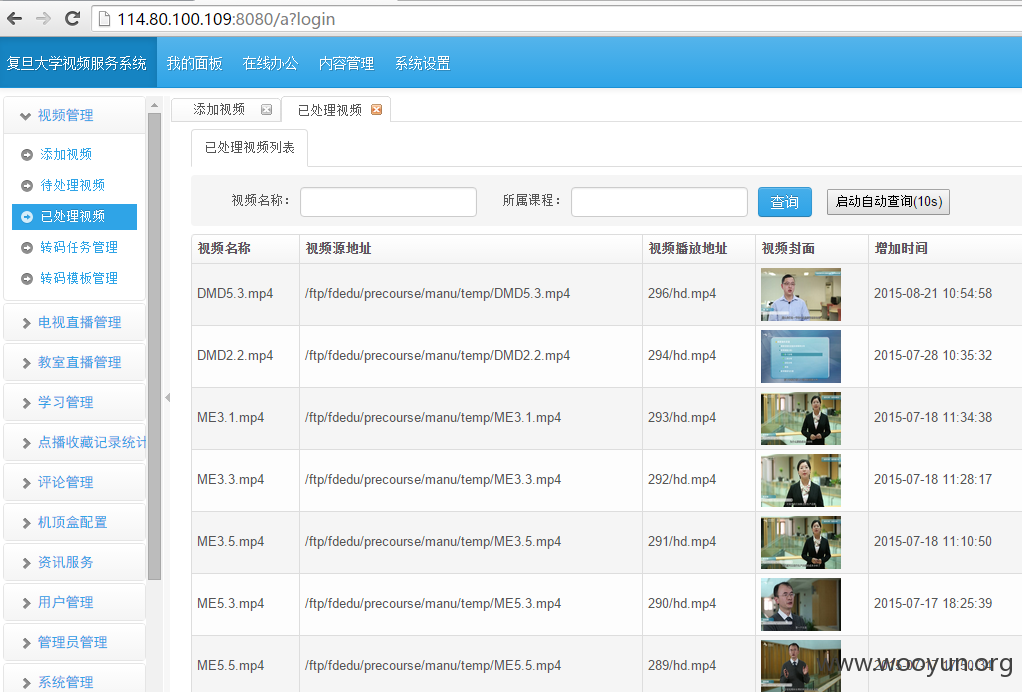Screen dimensions: 1022x692
Task: Open the 内容管理 top menu
Action: [346, 63]
